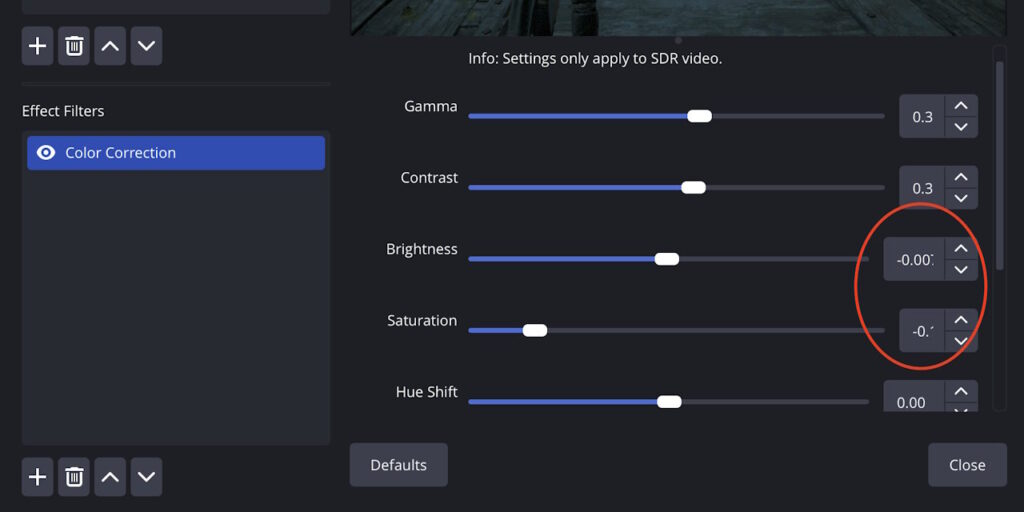Click the Saturation slider handle

point(535,330)
